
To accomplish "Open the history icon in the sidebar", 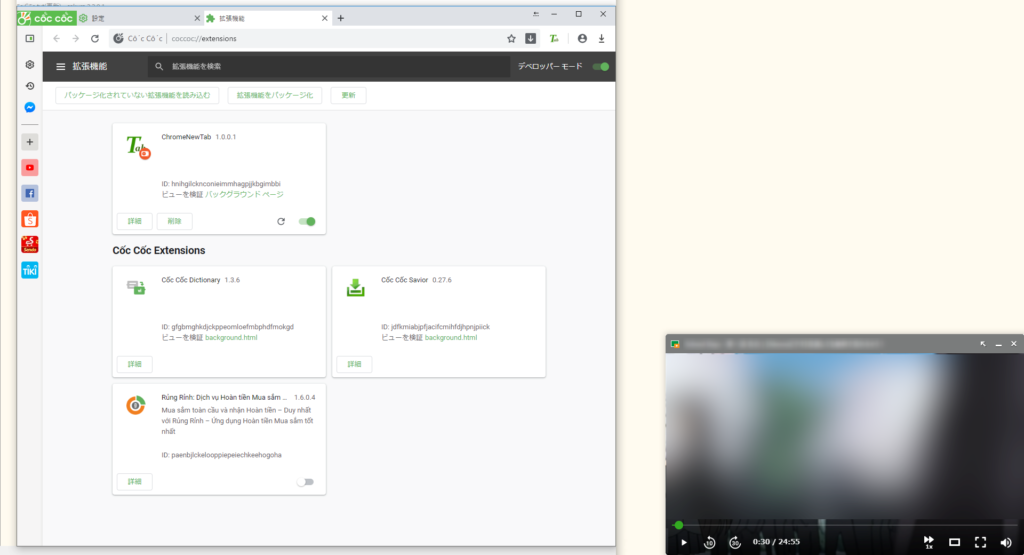I will 29,86.
